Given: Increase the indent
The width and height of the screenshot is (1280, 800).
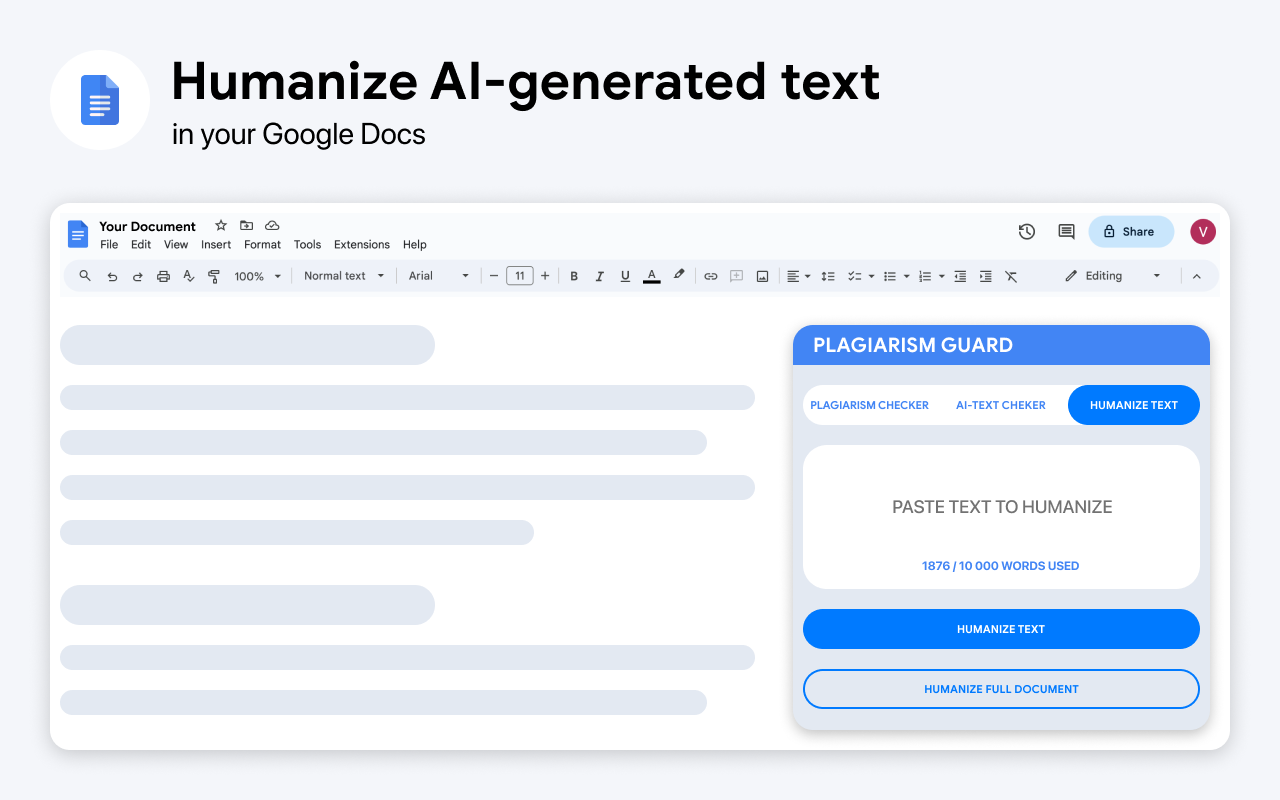Looking at the screenshot, I should click(x=986, y=276).
